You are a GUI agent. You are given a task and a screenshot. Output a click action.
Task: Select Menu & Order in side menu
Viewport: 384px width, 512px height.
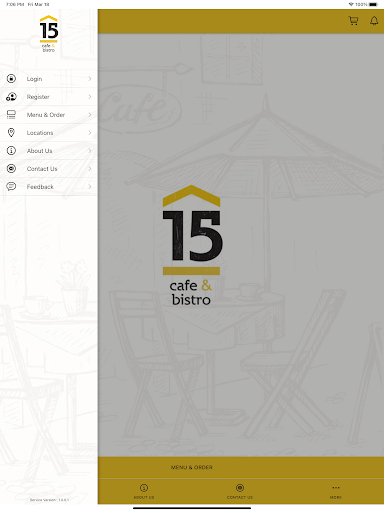pyautogui.click(x=46, y=115)
